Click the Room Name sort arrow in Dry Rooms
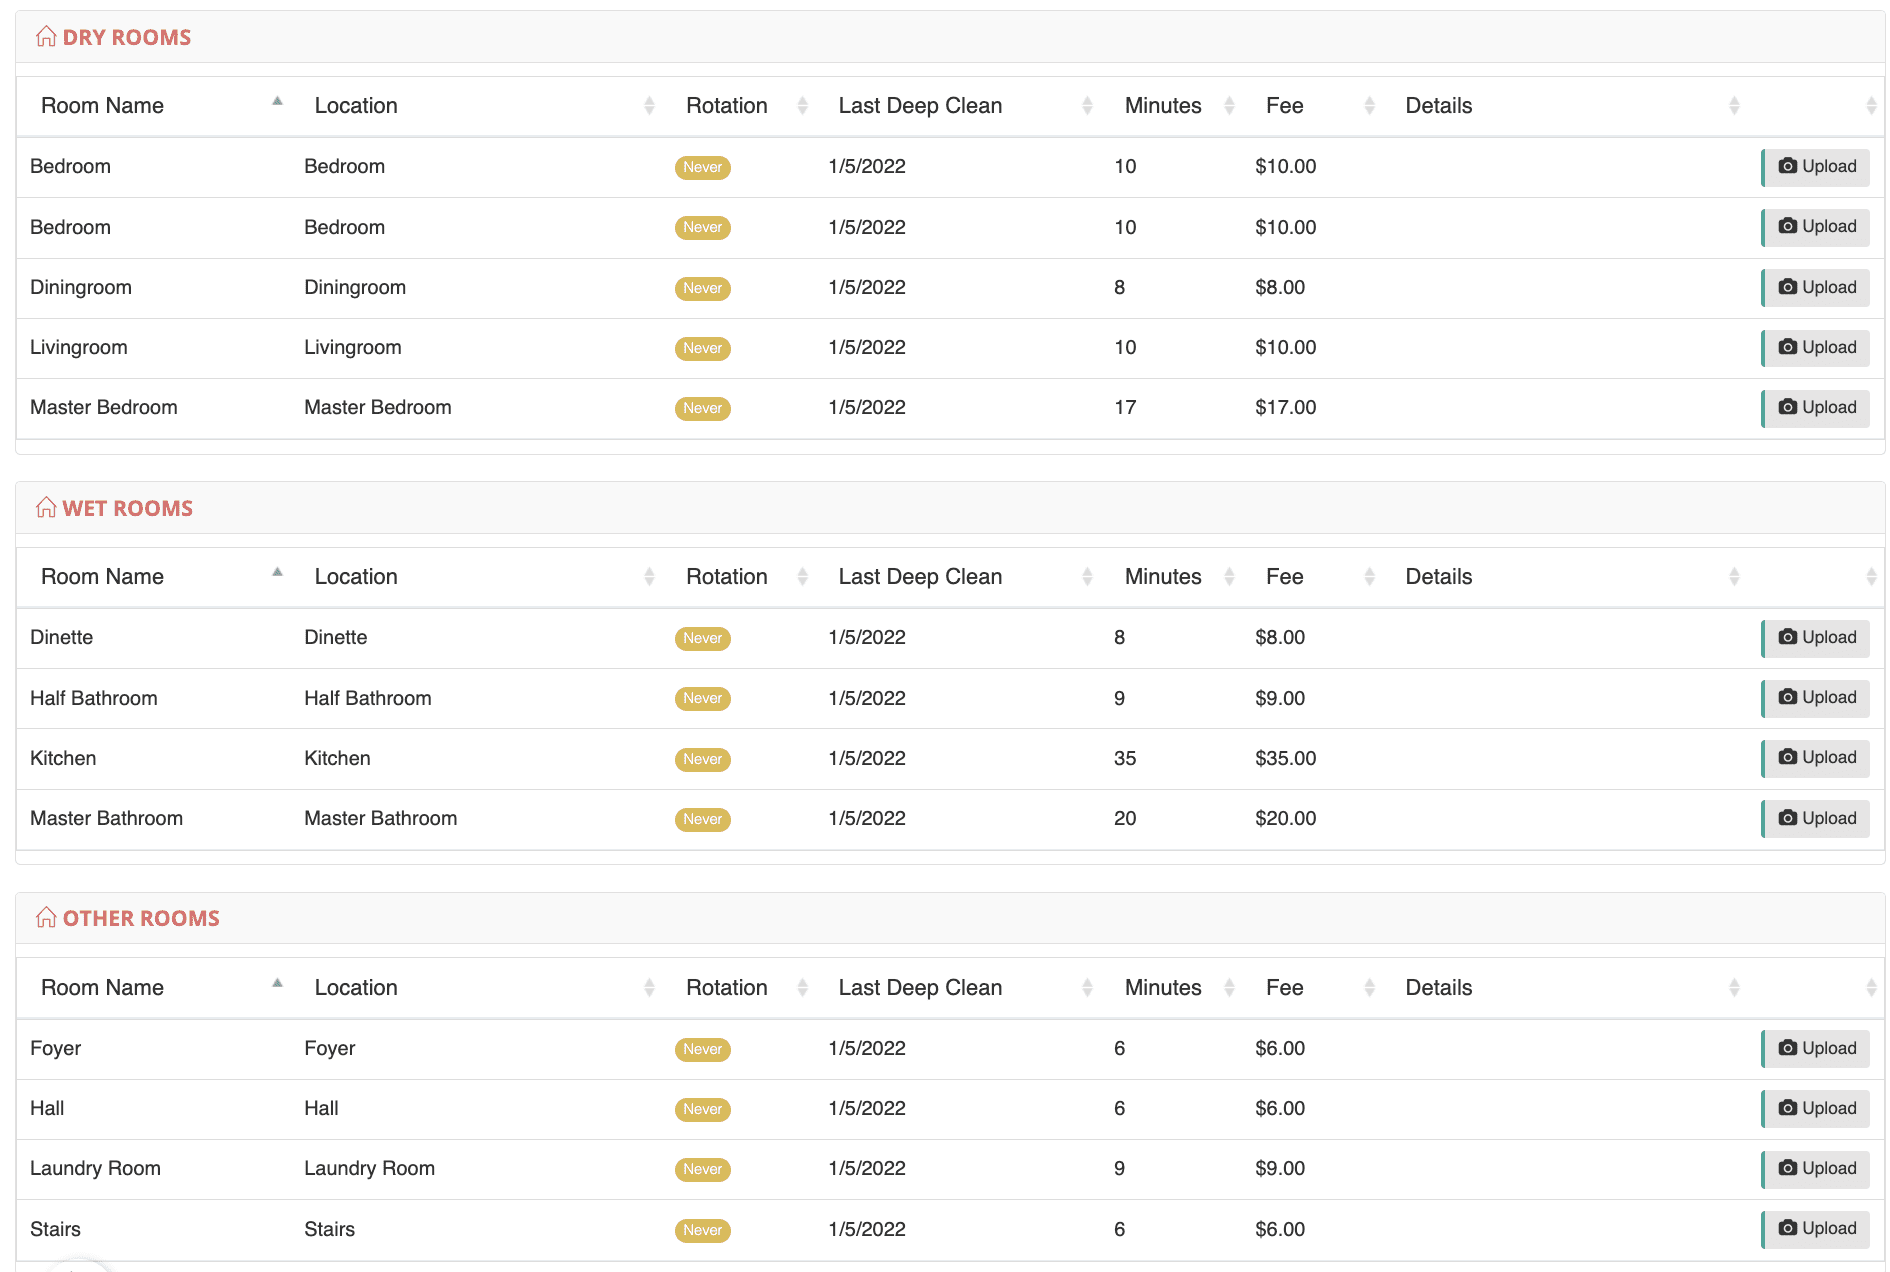The image size is (1890, 1272). coord(277,103)
